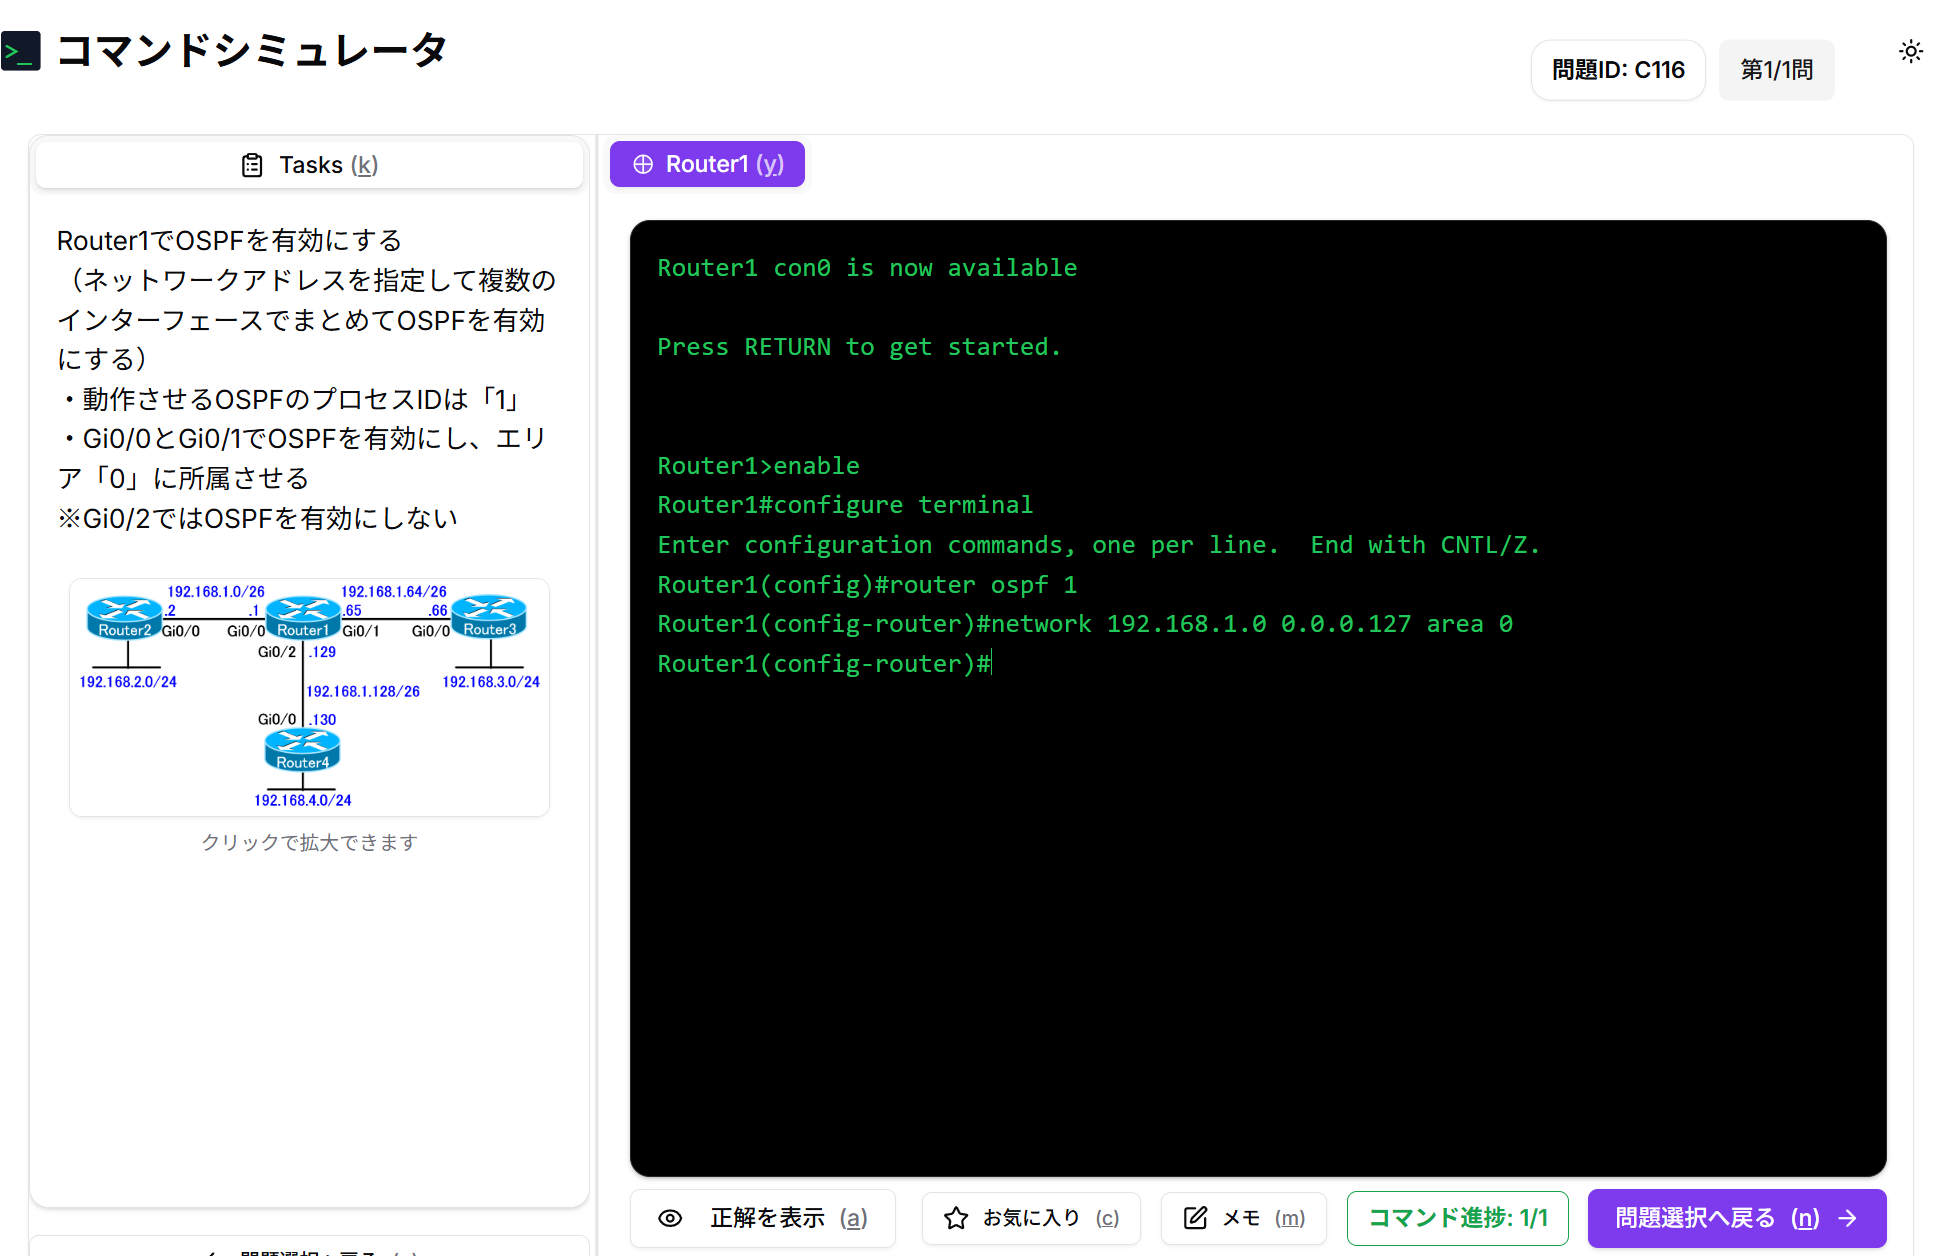Screen dimensions: 1934x1256
Task: Click the コマンドシミュレータ title heading
Action: [251, 50]
